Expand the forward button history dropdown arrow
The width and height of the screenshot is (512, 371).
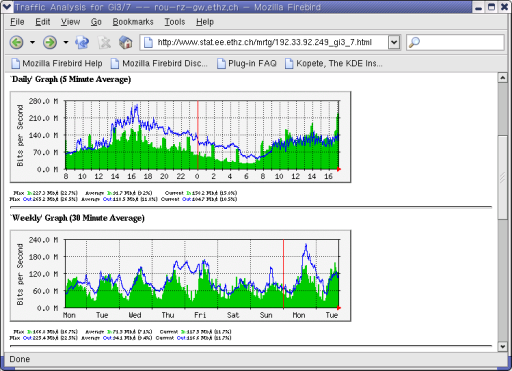point(66,42)
